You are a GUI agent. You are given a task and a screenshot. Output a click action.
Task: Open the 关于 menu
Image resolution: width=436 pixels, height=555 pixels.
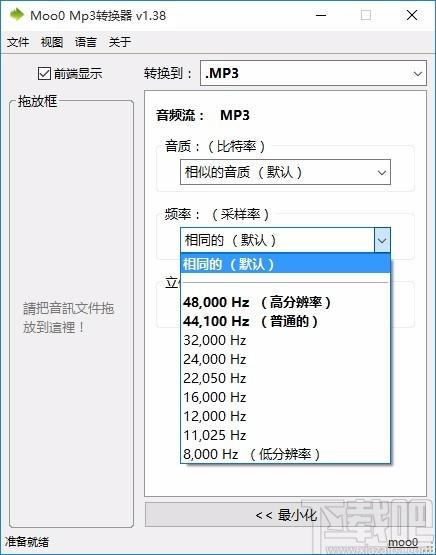pos(120,42)
